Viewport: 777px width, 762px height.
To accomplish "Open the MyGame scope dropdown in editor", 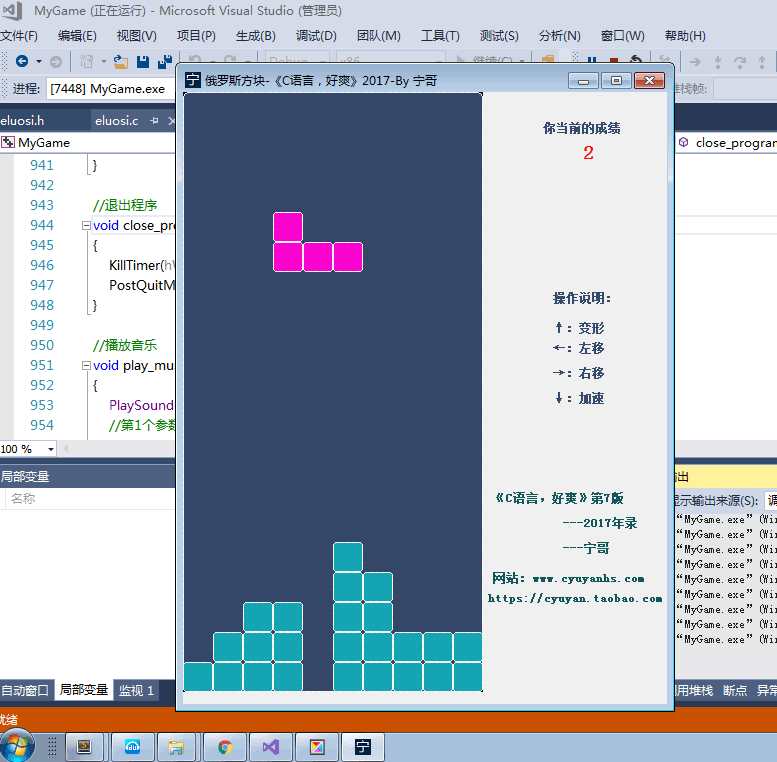I will coord(88,143).
